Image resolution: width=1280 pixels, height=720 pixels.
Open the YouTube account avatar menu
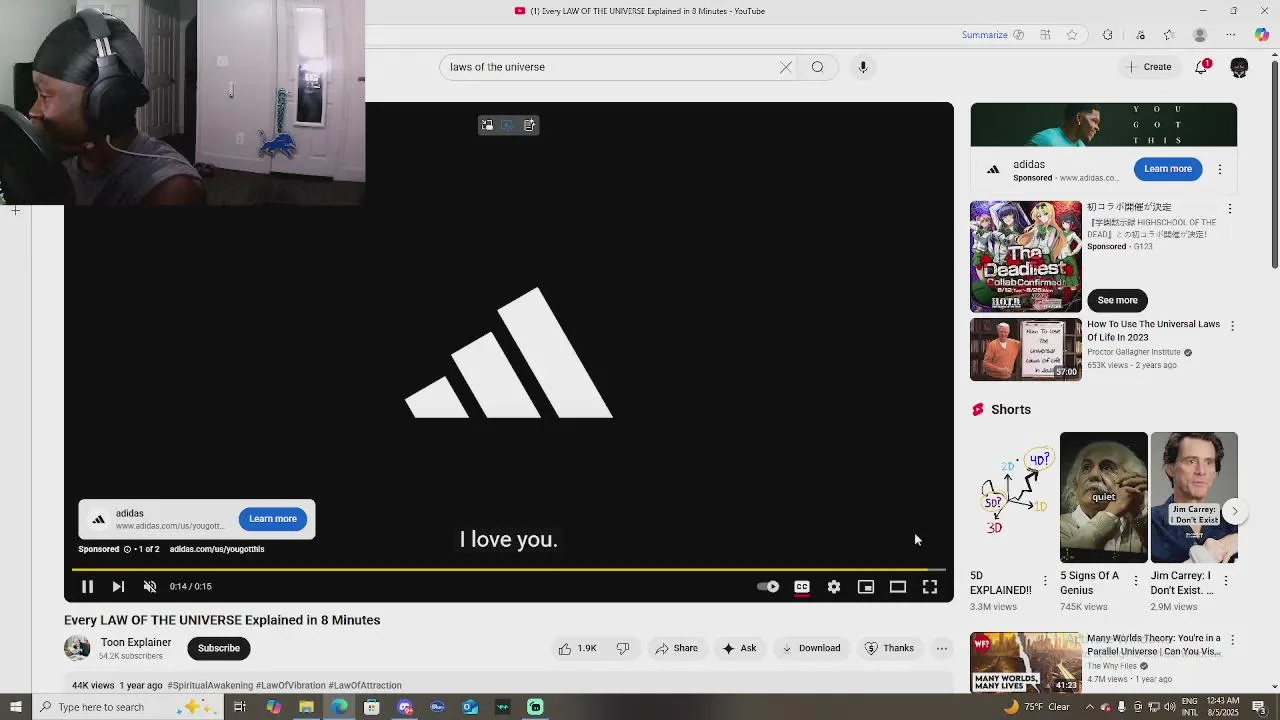(1239, 67)
